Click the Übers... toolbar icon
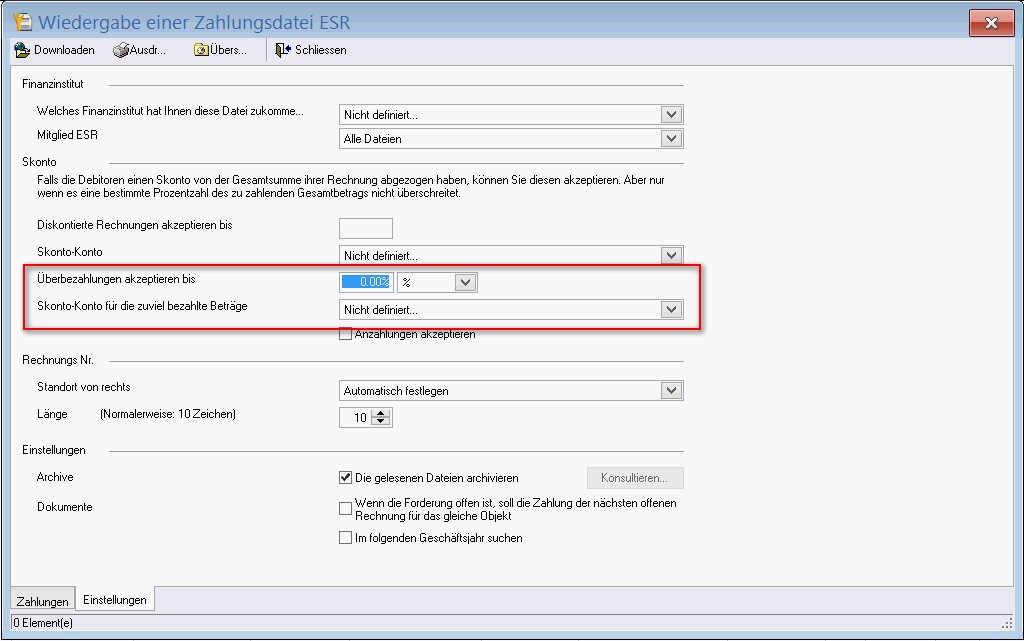Image resolution: width=1024 pixels, height=641 pixels. (201, 50)
